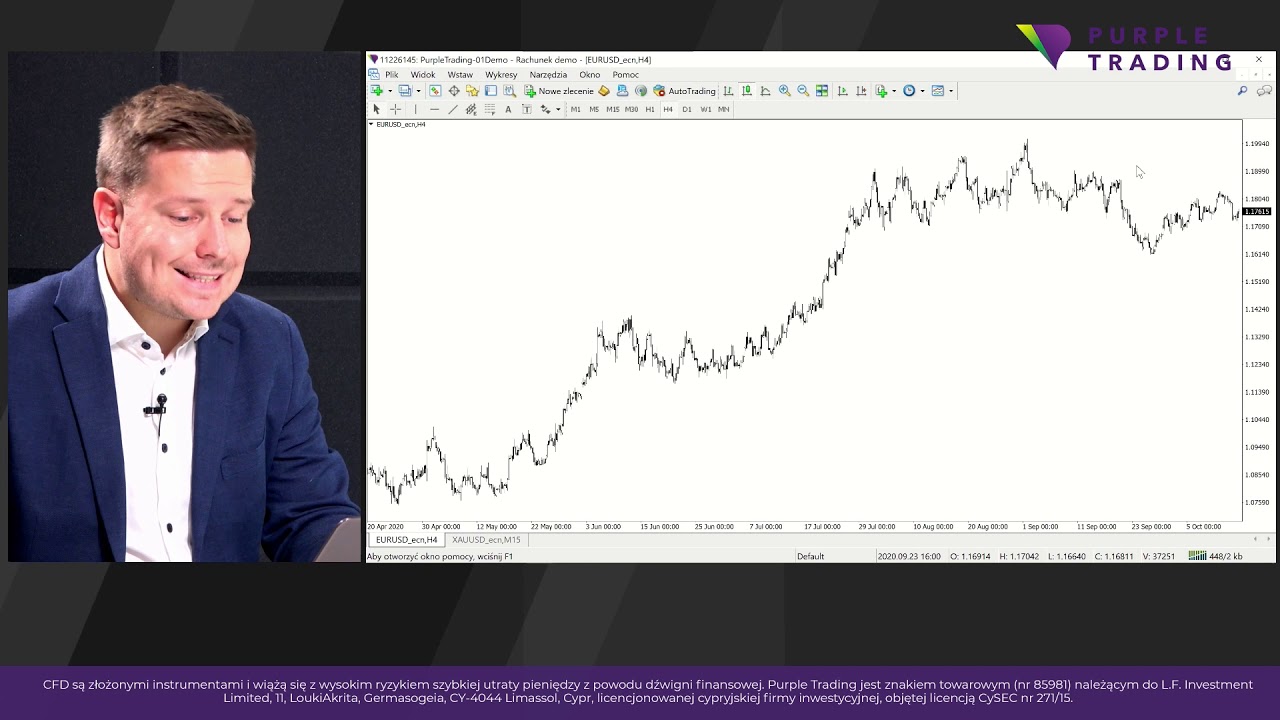Open the Terminal panel

(491, 91)
